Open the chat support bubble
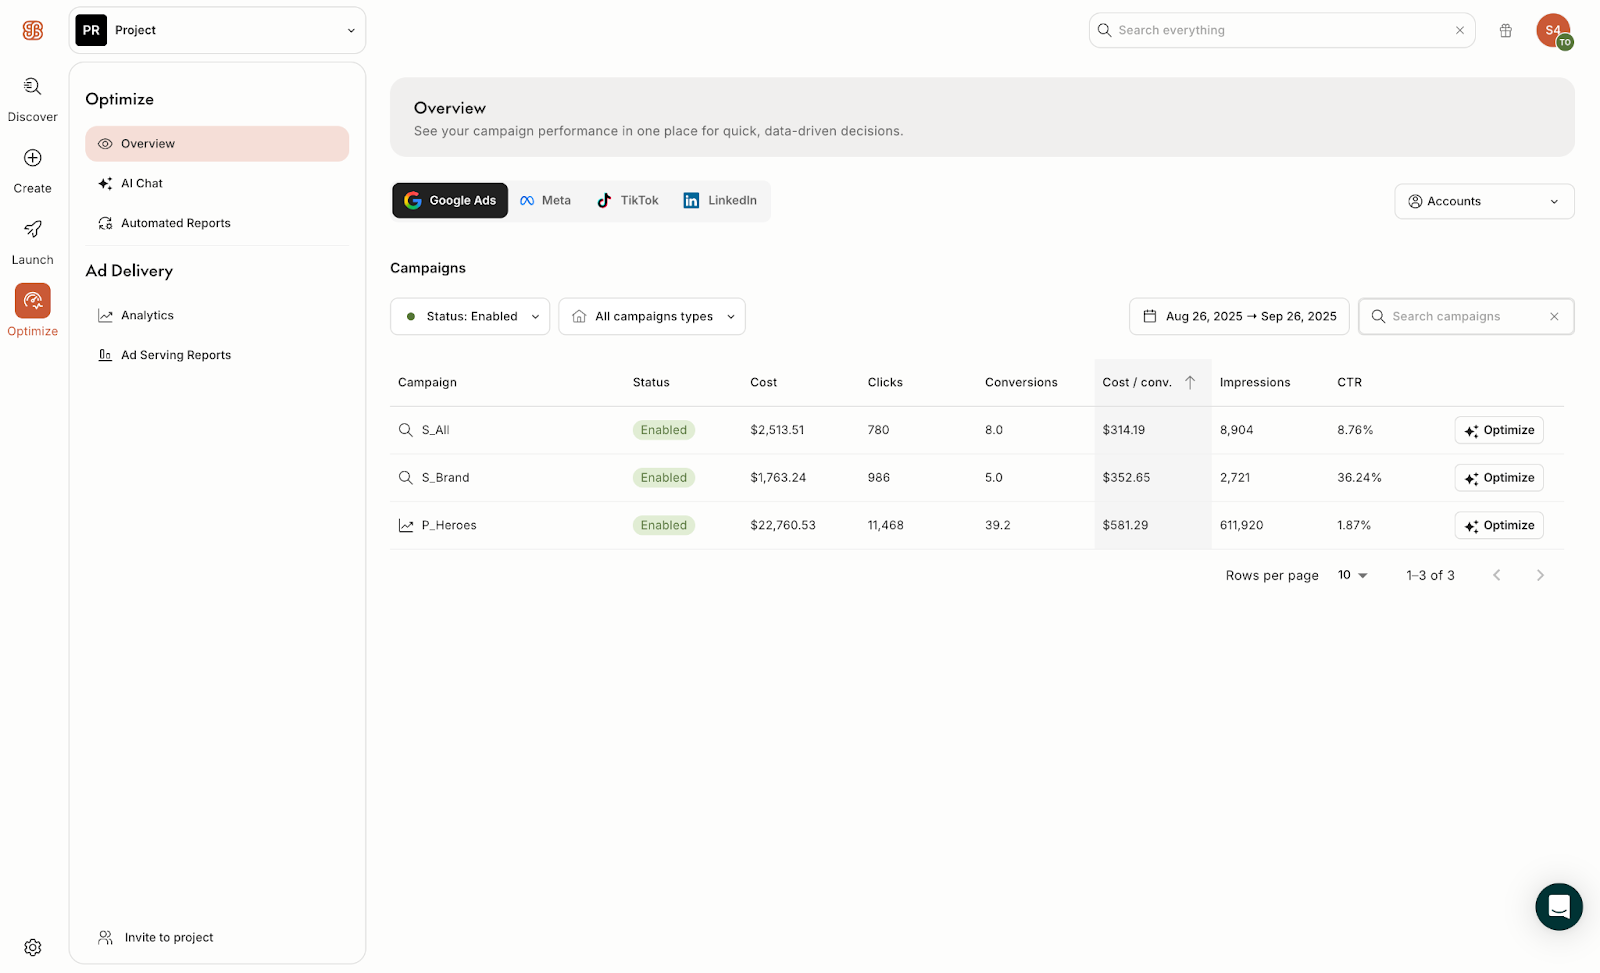The width and height of the screenshot is (1600, 973). coord(1558,906)
